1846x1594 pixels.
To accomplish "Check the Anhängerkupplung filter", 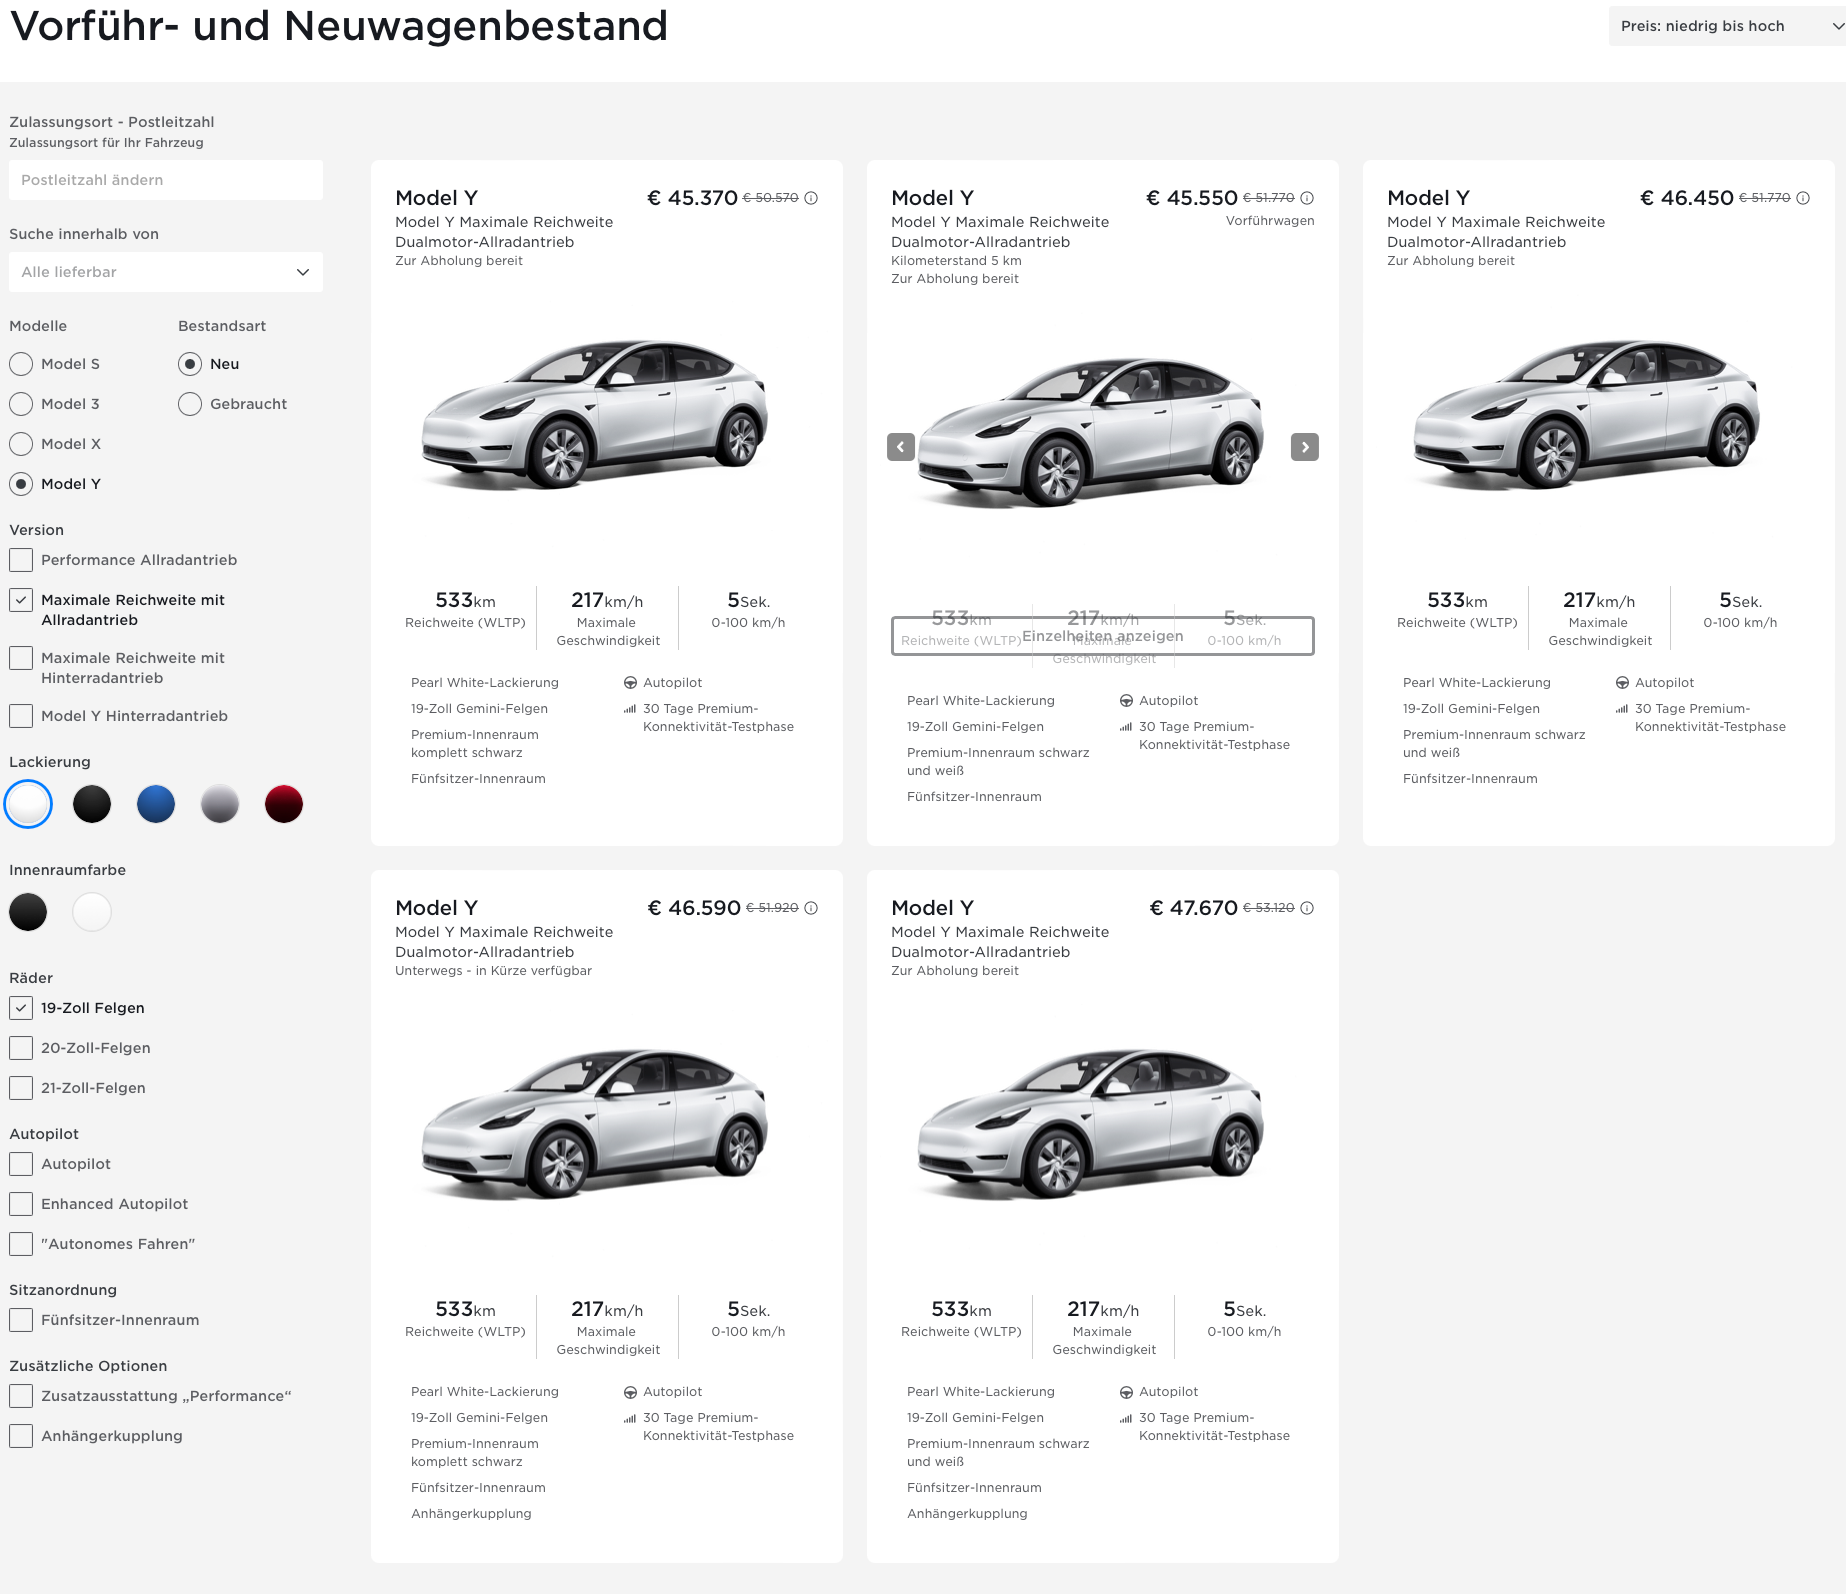I will click(21, 1436).
